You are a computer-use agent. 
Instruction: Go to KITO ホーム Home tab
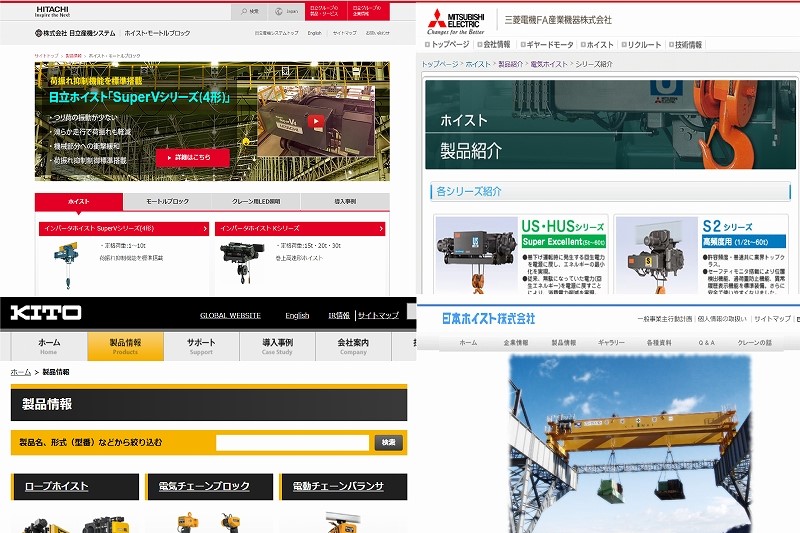pyautogui.click(x=49, y=346)
